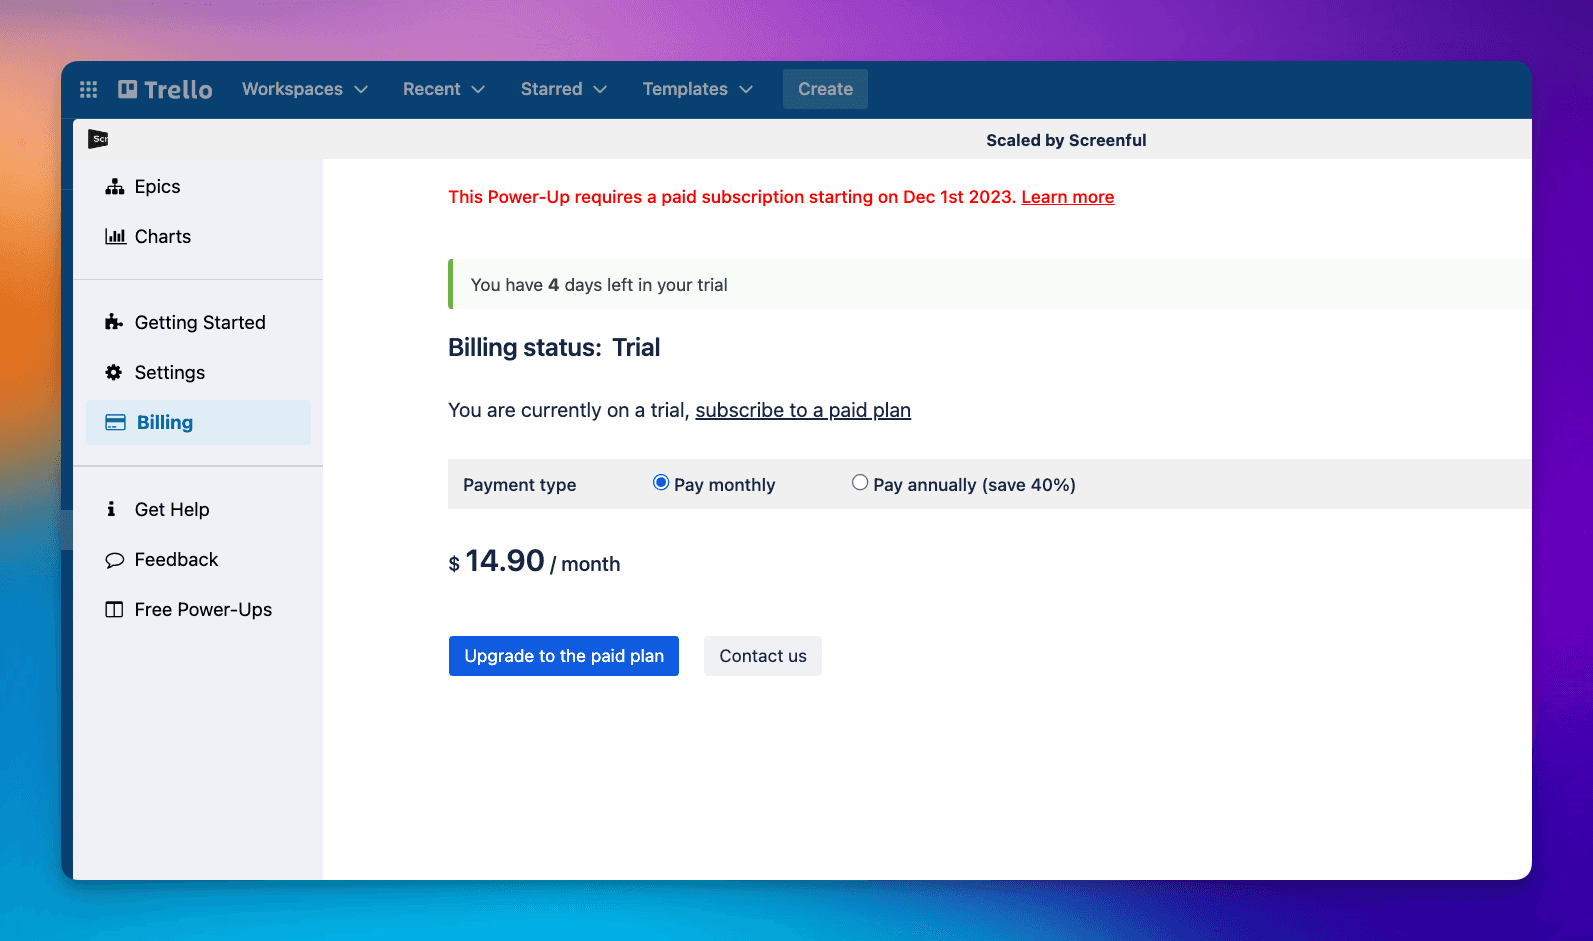Screen dimensions: 1593x941
Task: Click the Payment type label
Action: pos(519,485)
